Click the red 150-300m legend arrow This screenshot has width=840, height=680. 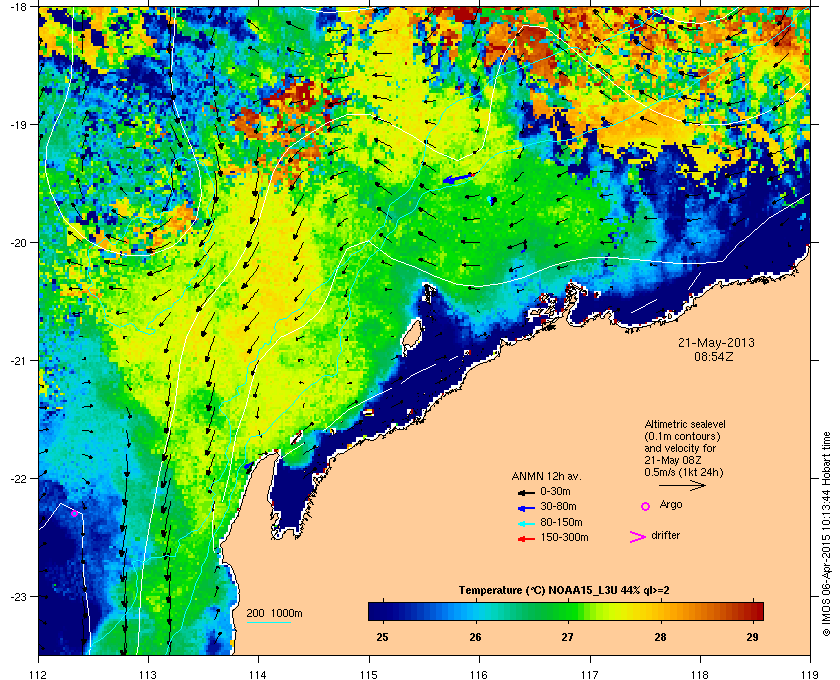point(526,539)
